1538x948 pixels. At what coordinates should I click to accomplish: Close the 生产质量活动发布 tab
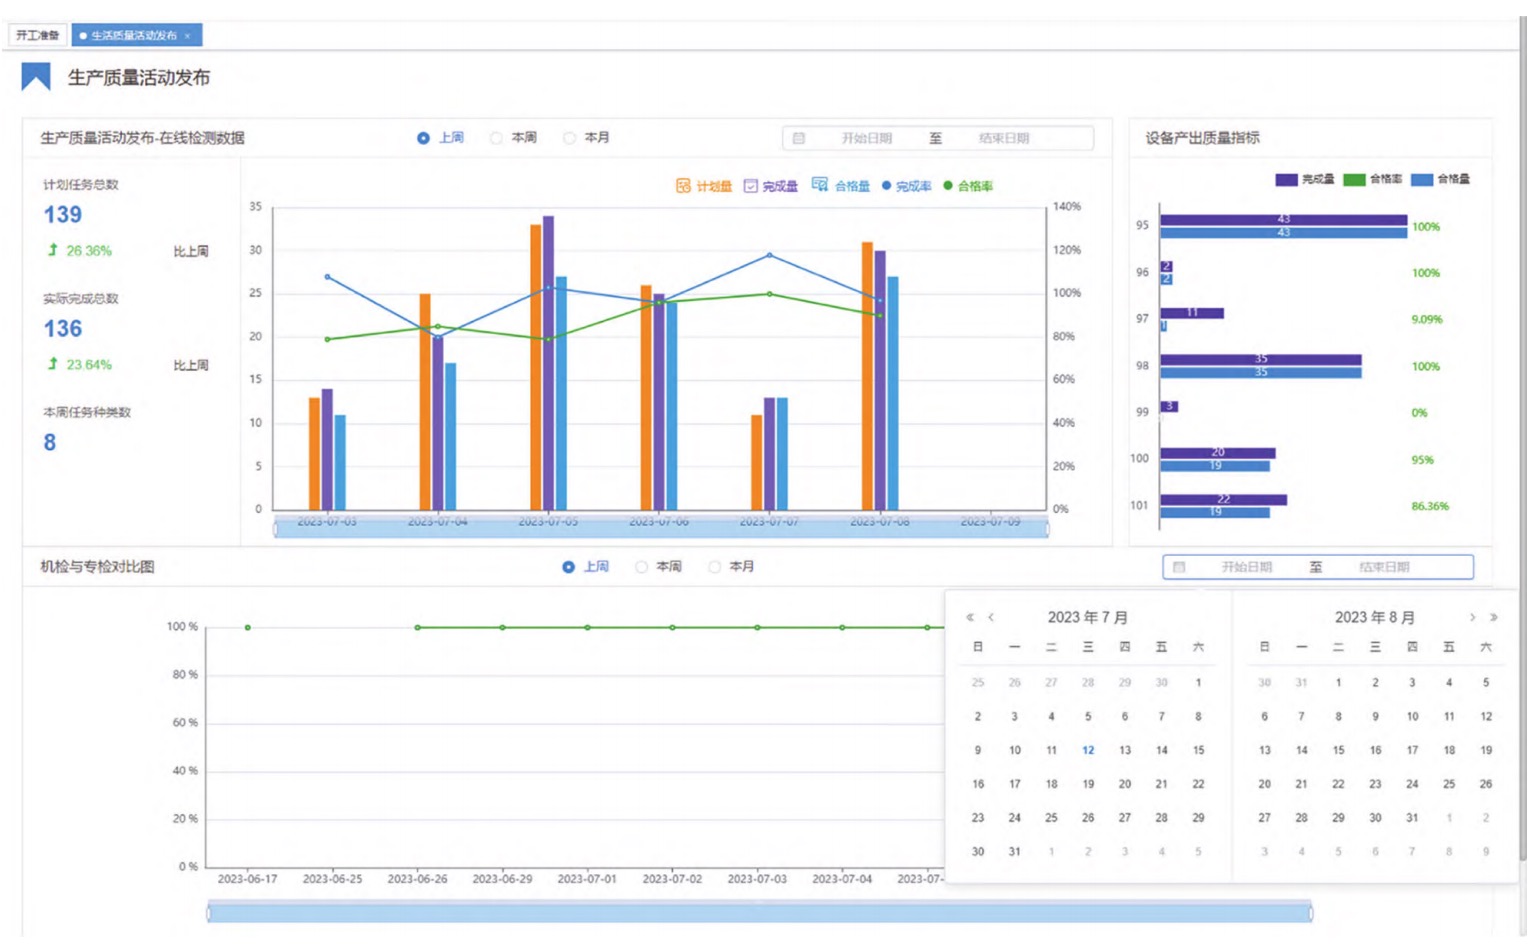[187, 36]
